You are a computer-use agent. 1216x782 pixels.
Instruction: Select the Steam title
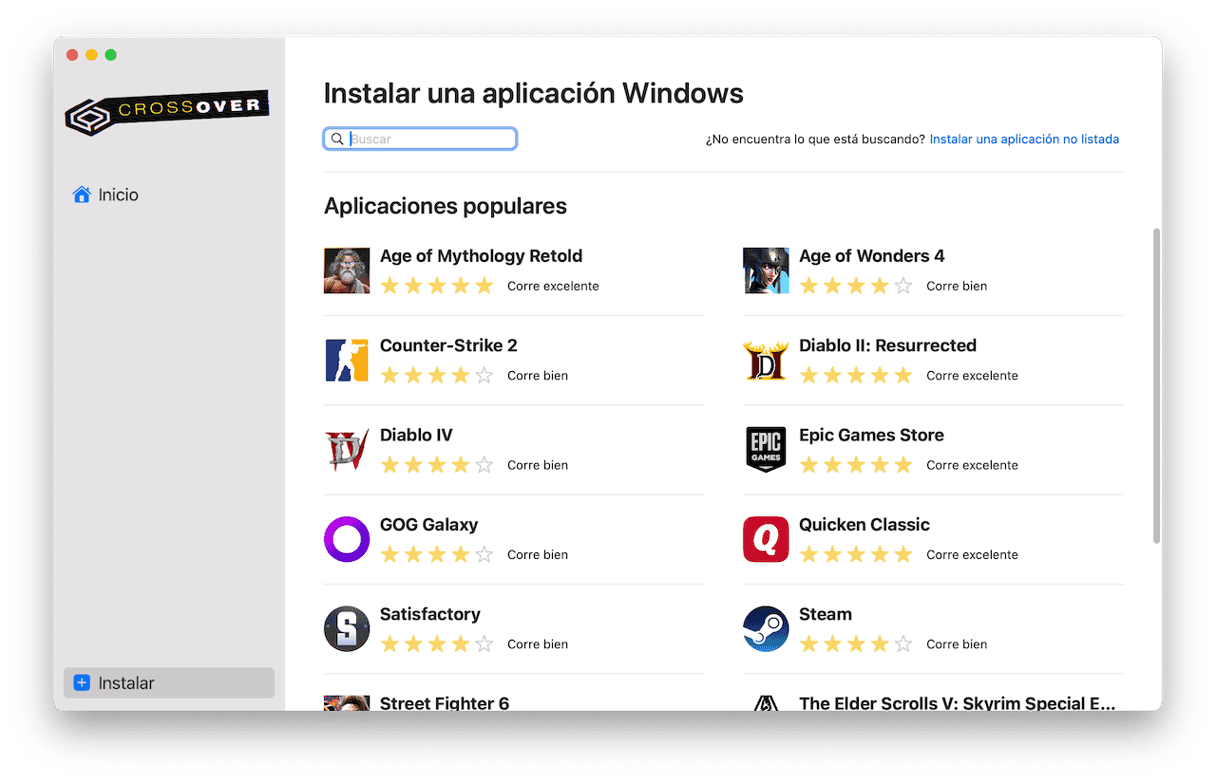826,614
